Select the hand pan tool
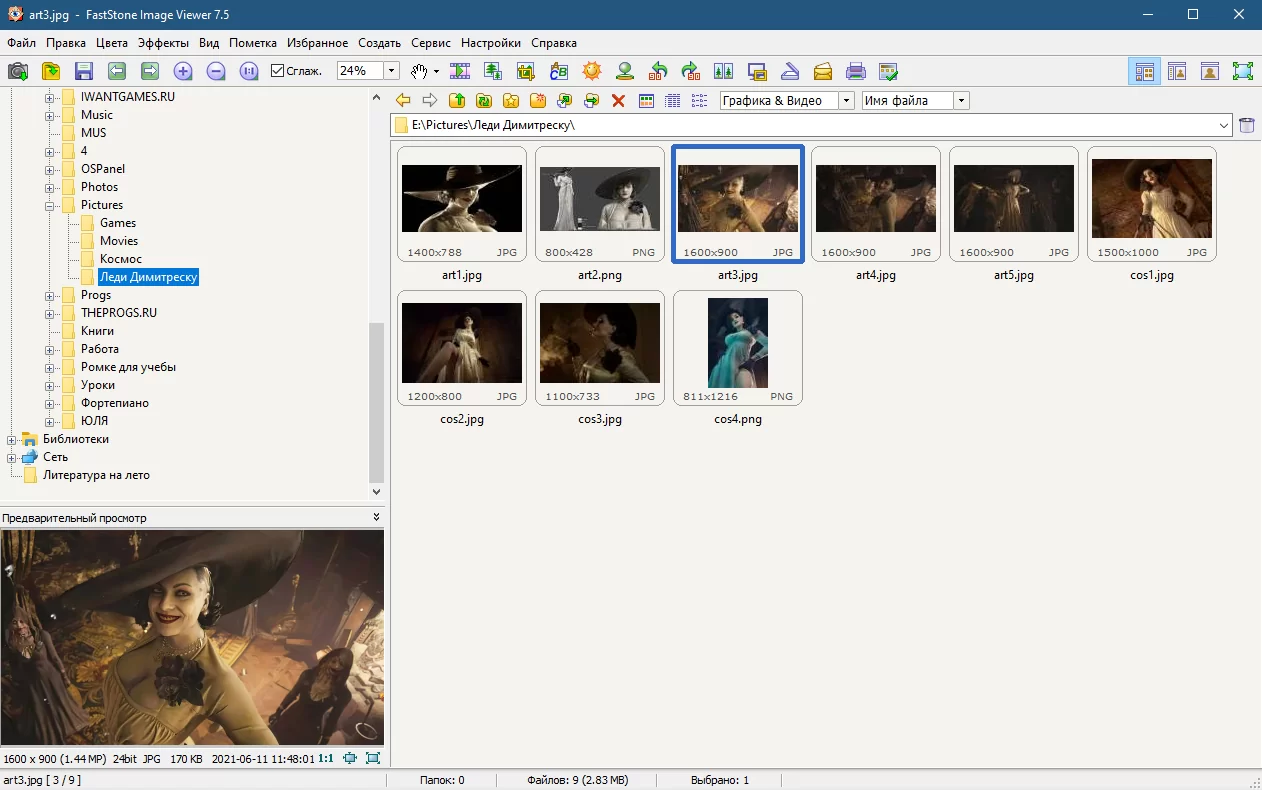1262x790 pixels. pos(420,71)
